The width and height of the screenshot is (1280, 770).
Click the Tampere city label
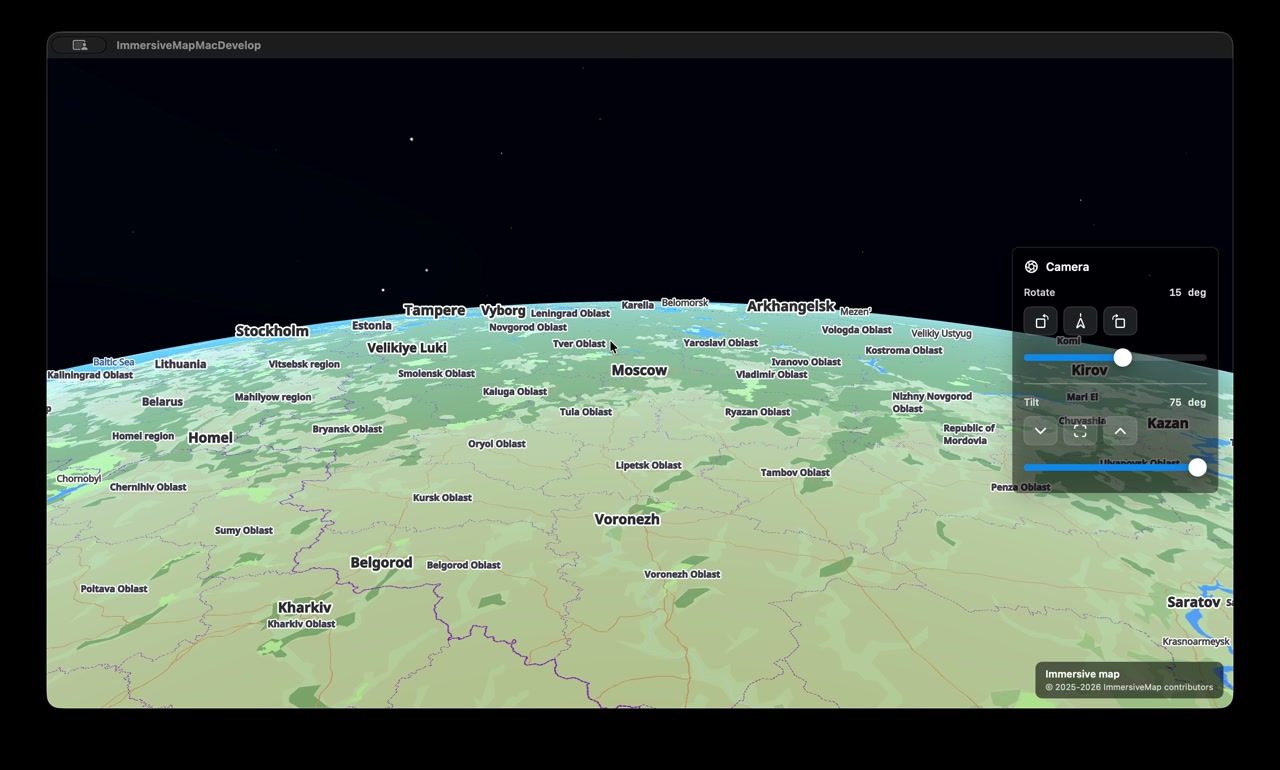[434, 311]
